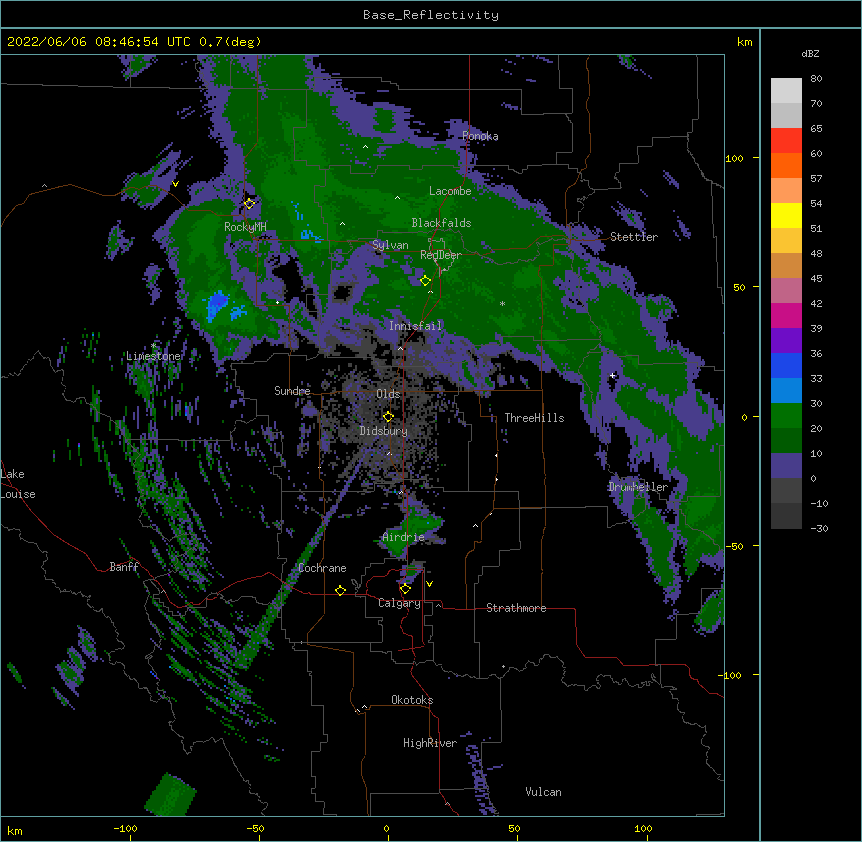Click the yellow diamond marker above RockyMH

(x=249, y=204)
